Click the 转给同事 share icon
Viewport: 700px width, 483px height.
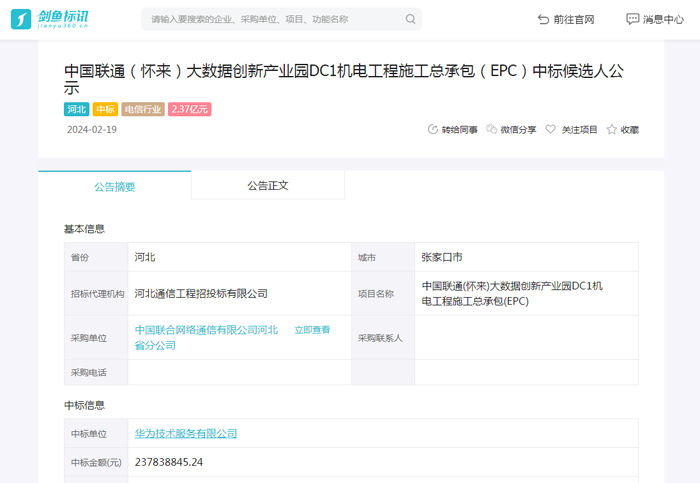[x=433, y=129]
